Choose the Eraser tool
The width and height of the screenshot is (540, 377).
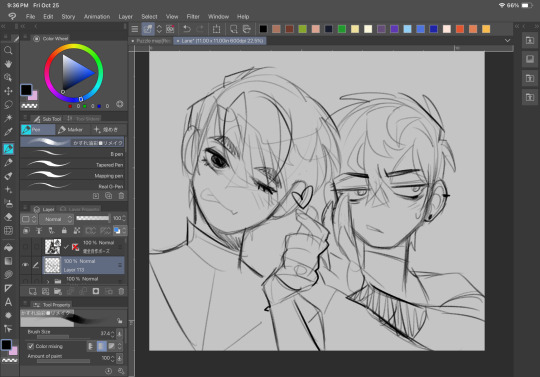pos(8,217)
